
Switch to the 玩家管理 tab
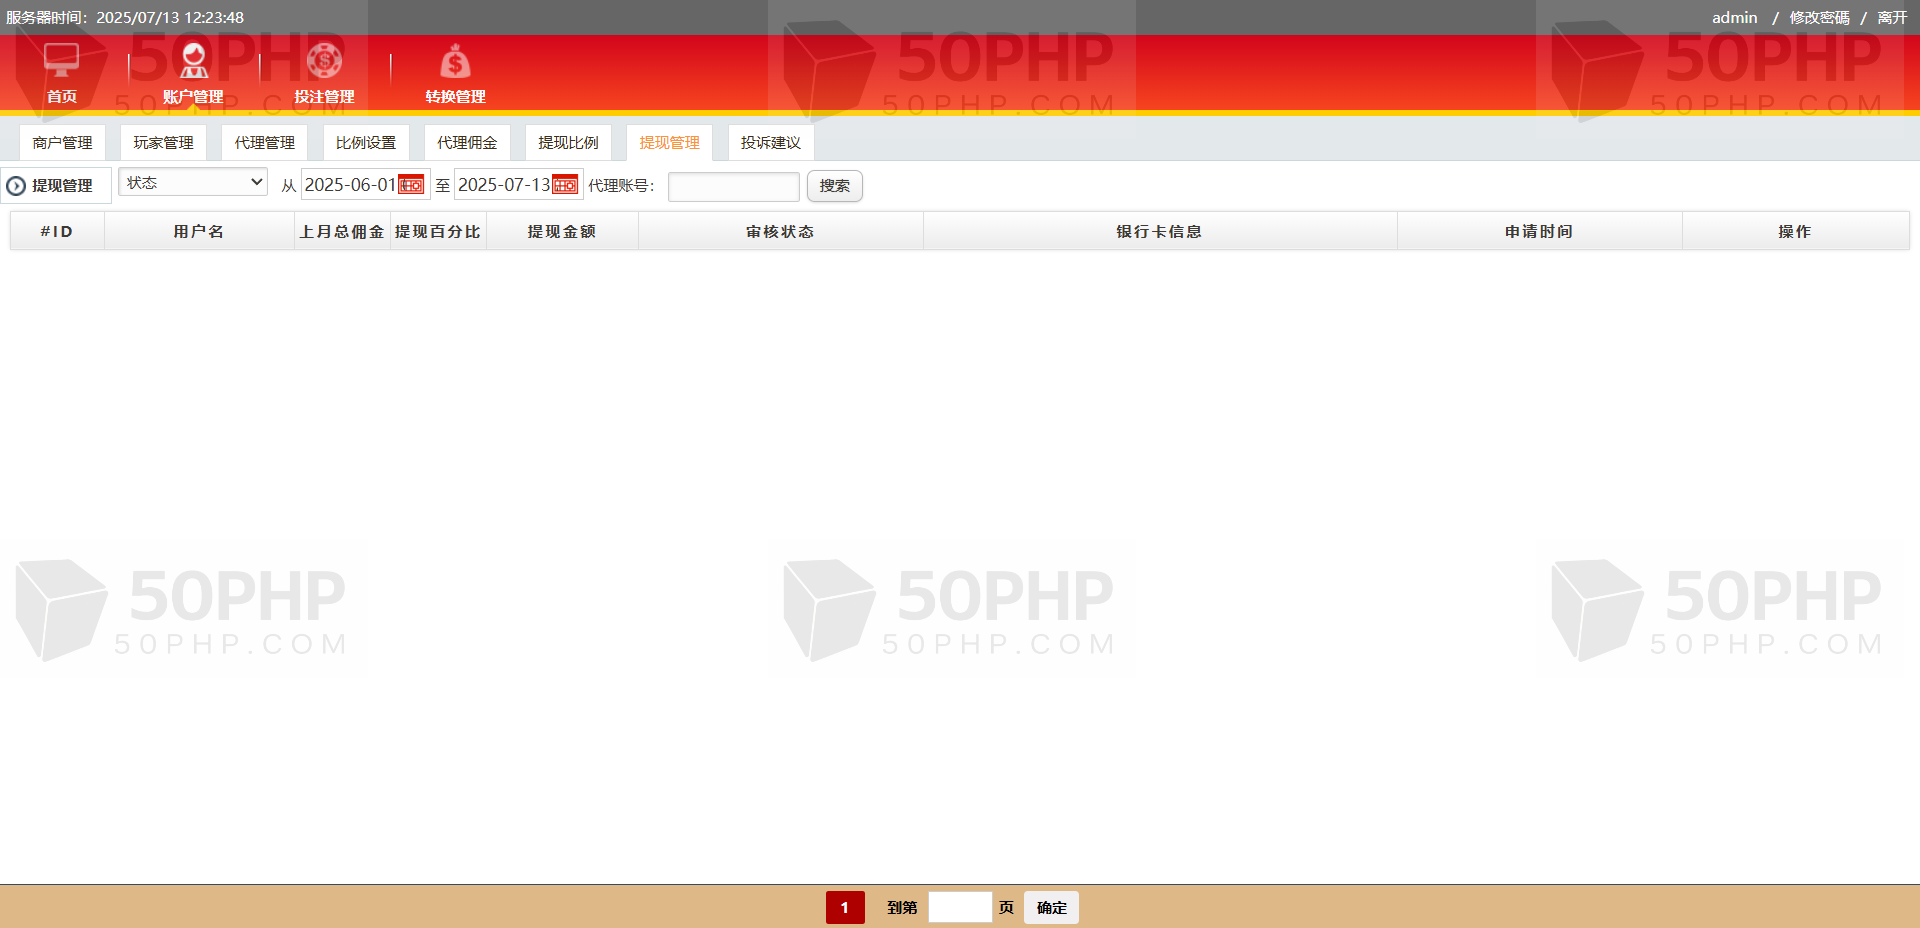click(163, 143)
